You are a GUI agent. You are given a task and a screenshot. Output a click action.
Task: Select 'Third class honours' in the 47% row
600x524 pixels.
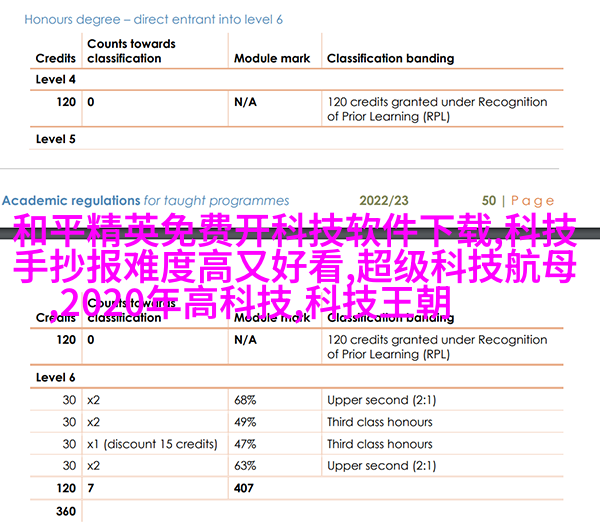click(x=380, y=444)
